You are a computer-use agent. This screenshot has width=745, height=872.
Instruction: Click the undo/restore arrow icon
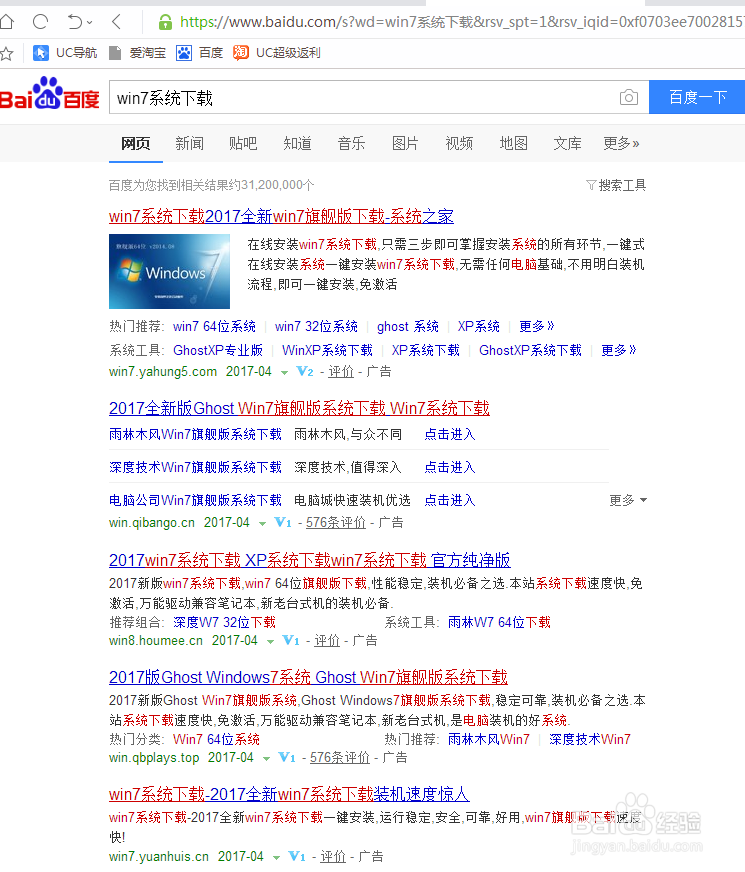(74, 22)
